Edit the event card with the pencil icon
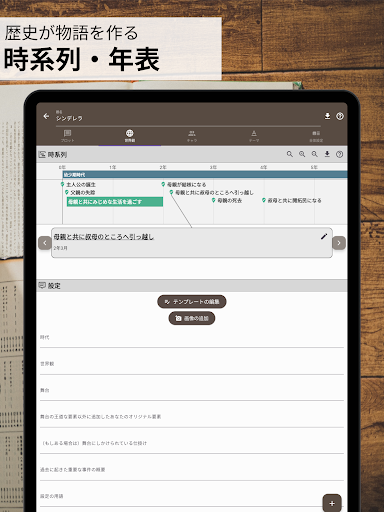This screenshot has width=384, height=512. click(x=324, y=236)
